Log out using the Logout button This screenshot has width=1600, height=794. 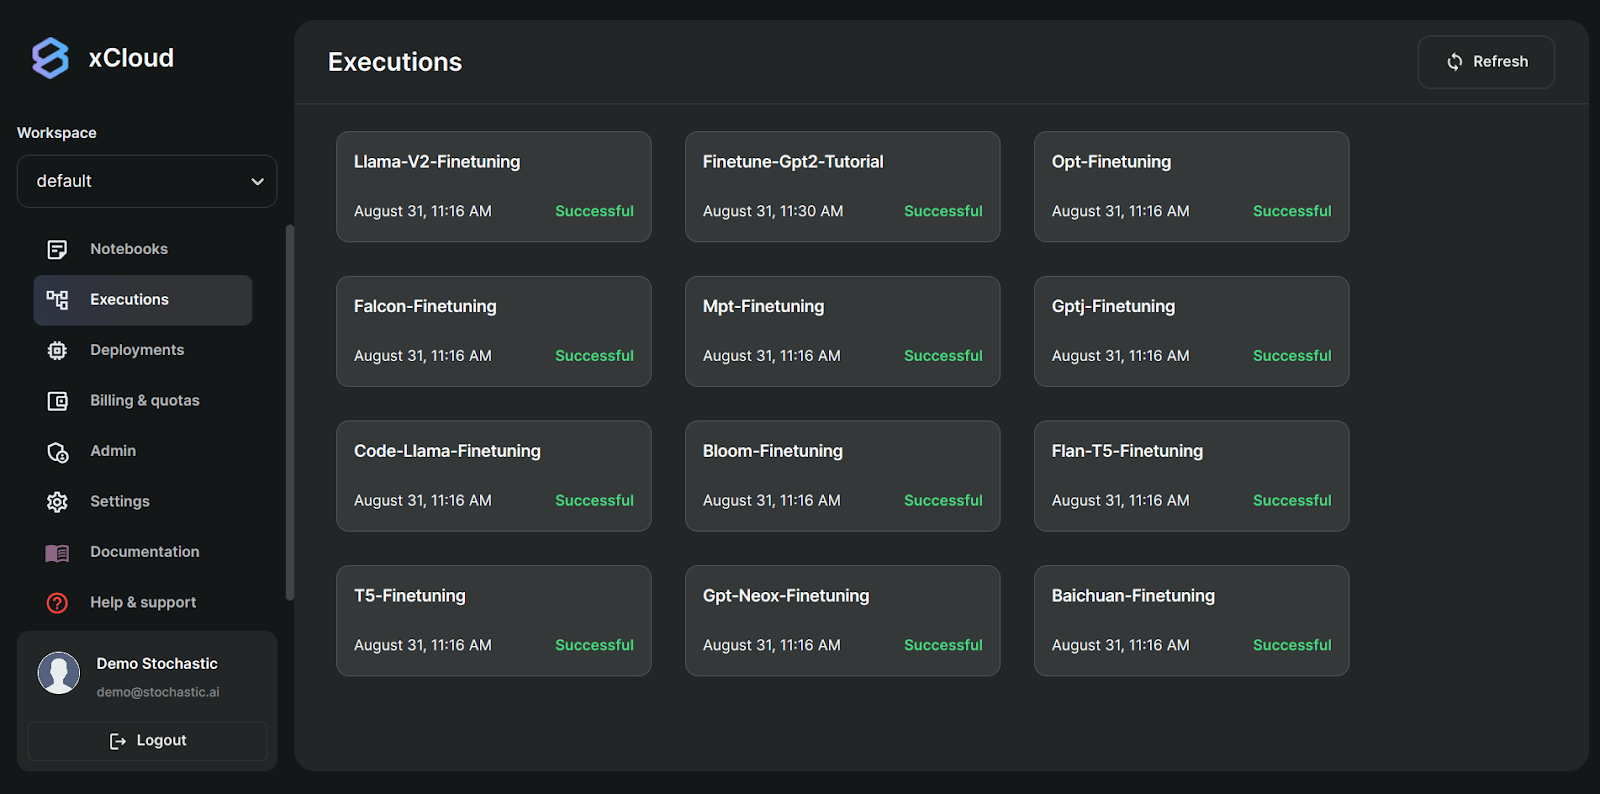tap(147, 741)
